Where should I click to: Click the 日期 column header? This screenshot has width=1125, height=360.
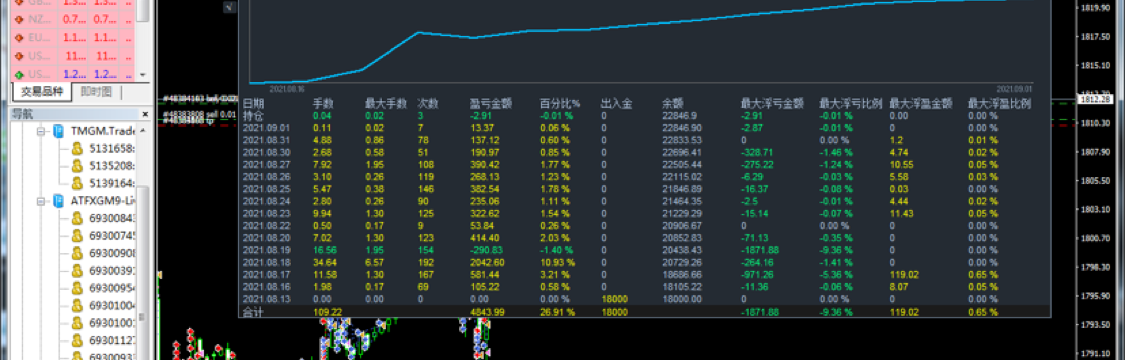(x=253, y=103)
